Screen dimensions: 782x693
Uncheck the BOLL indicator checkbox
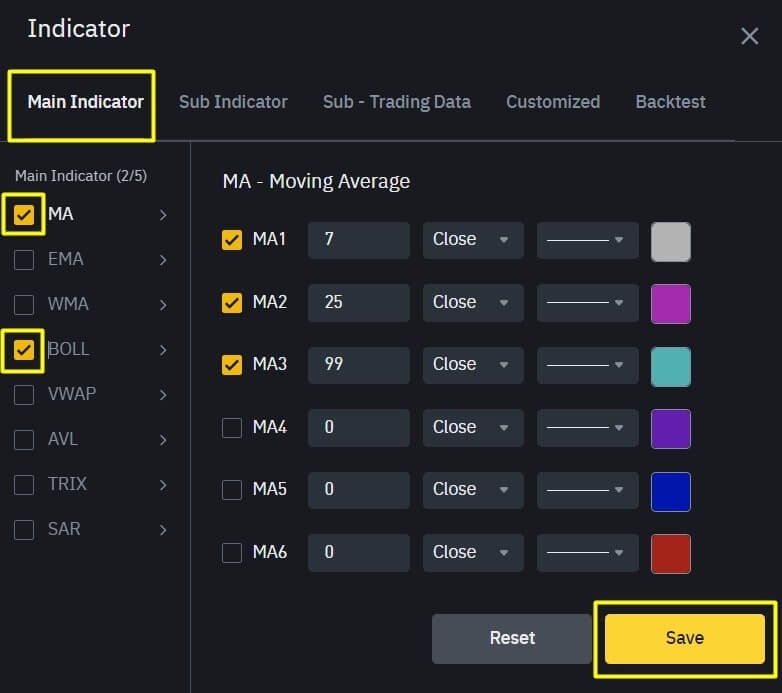23,350
